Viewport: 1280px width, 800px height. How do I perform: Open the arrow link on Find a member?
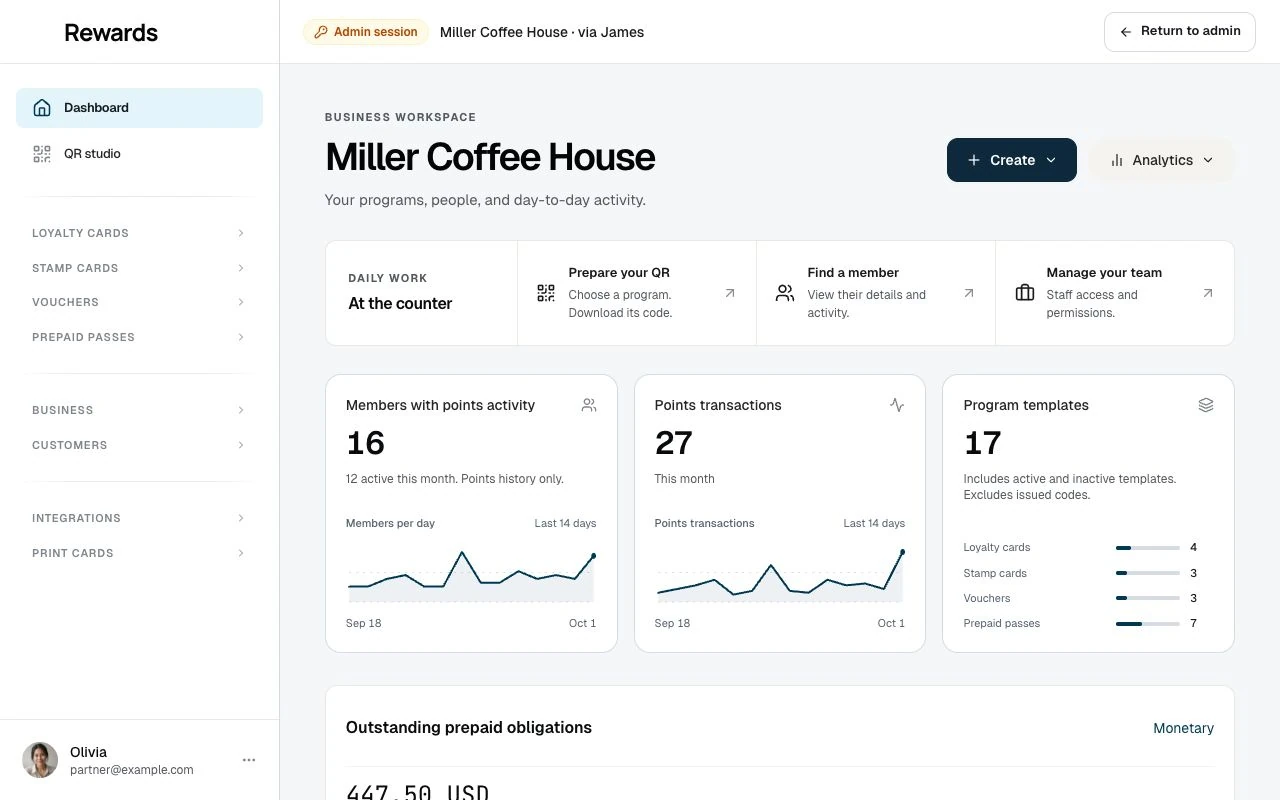[x=969, y=293]
